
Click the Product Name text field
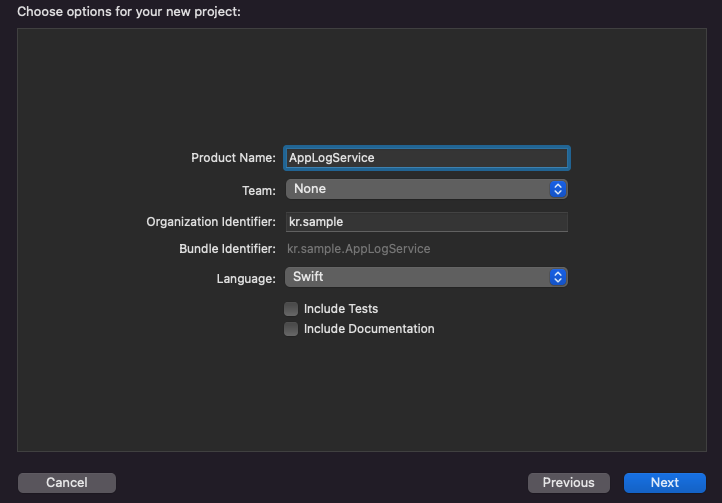tap(427, 158)
